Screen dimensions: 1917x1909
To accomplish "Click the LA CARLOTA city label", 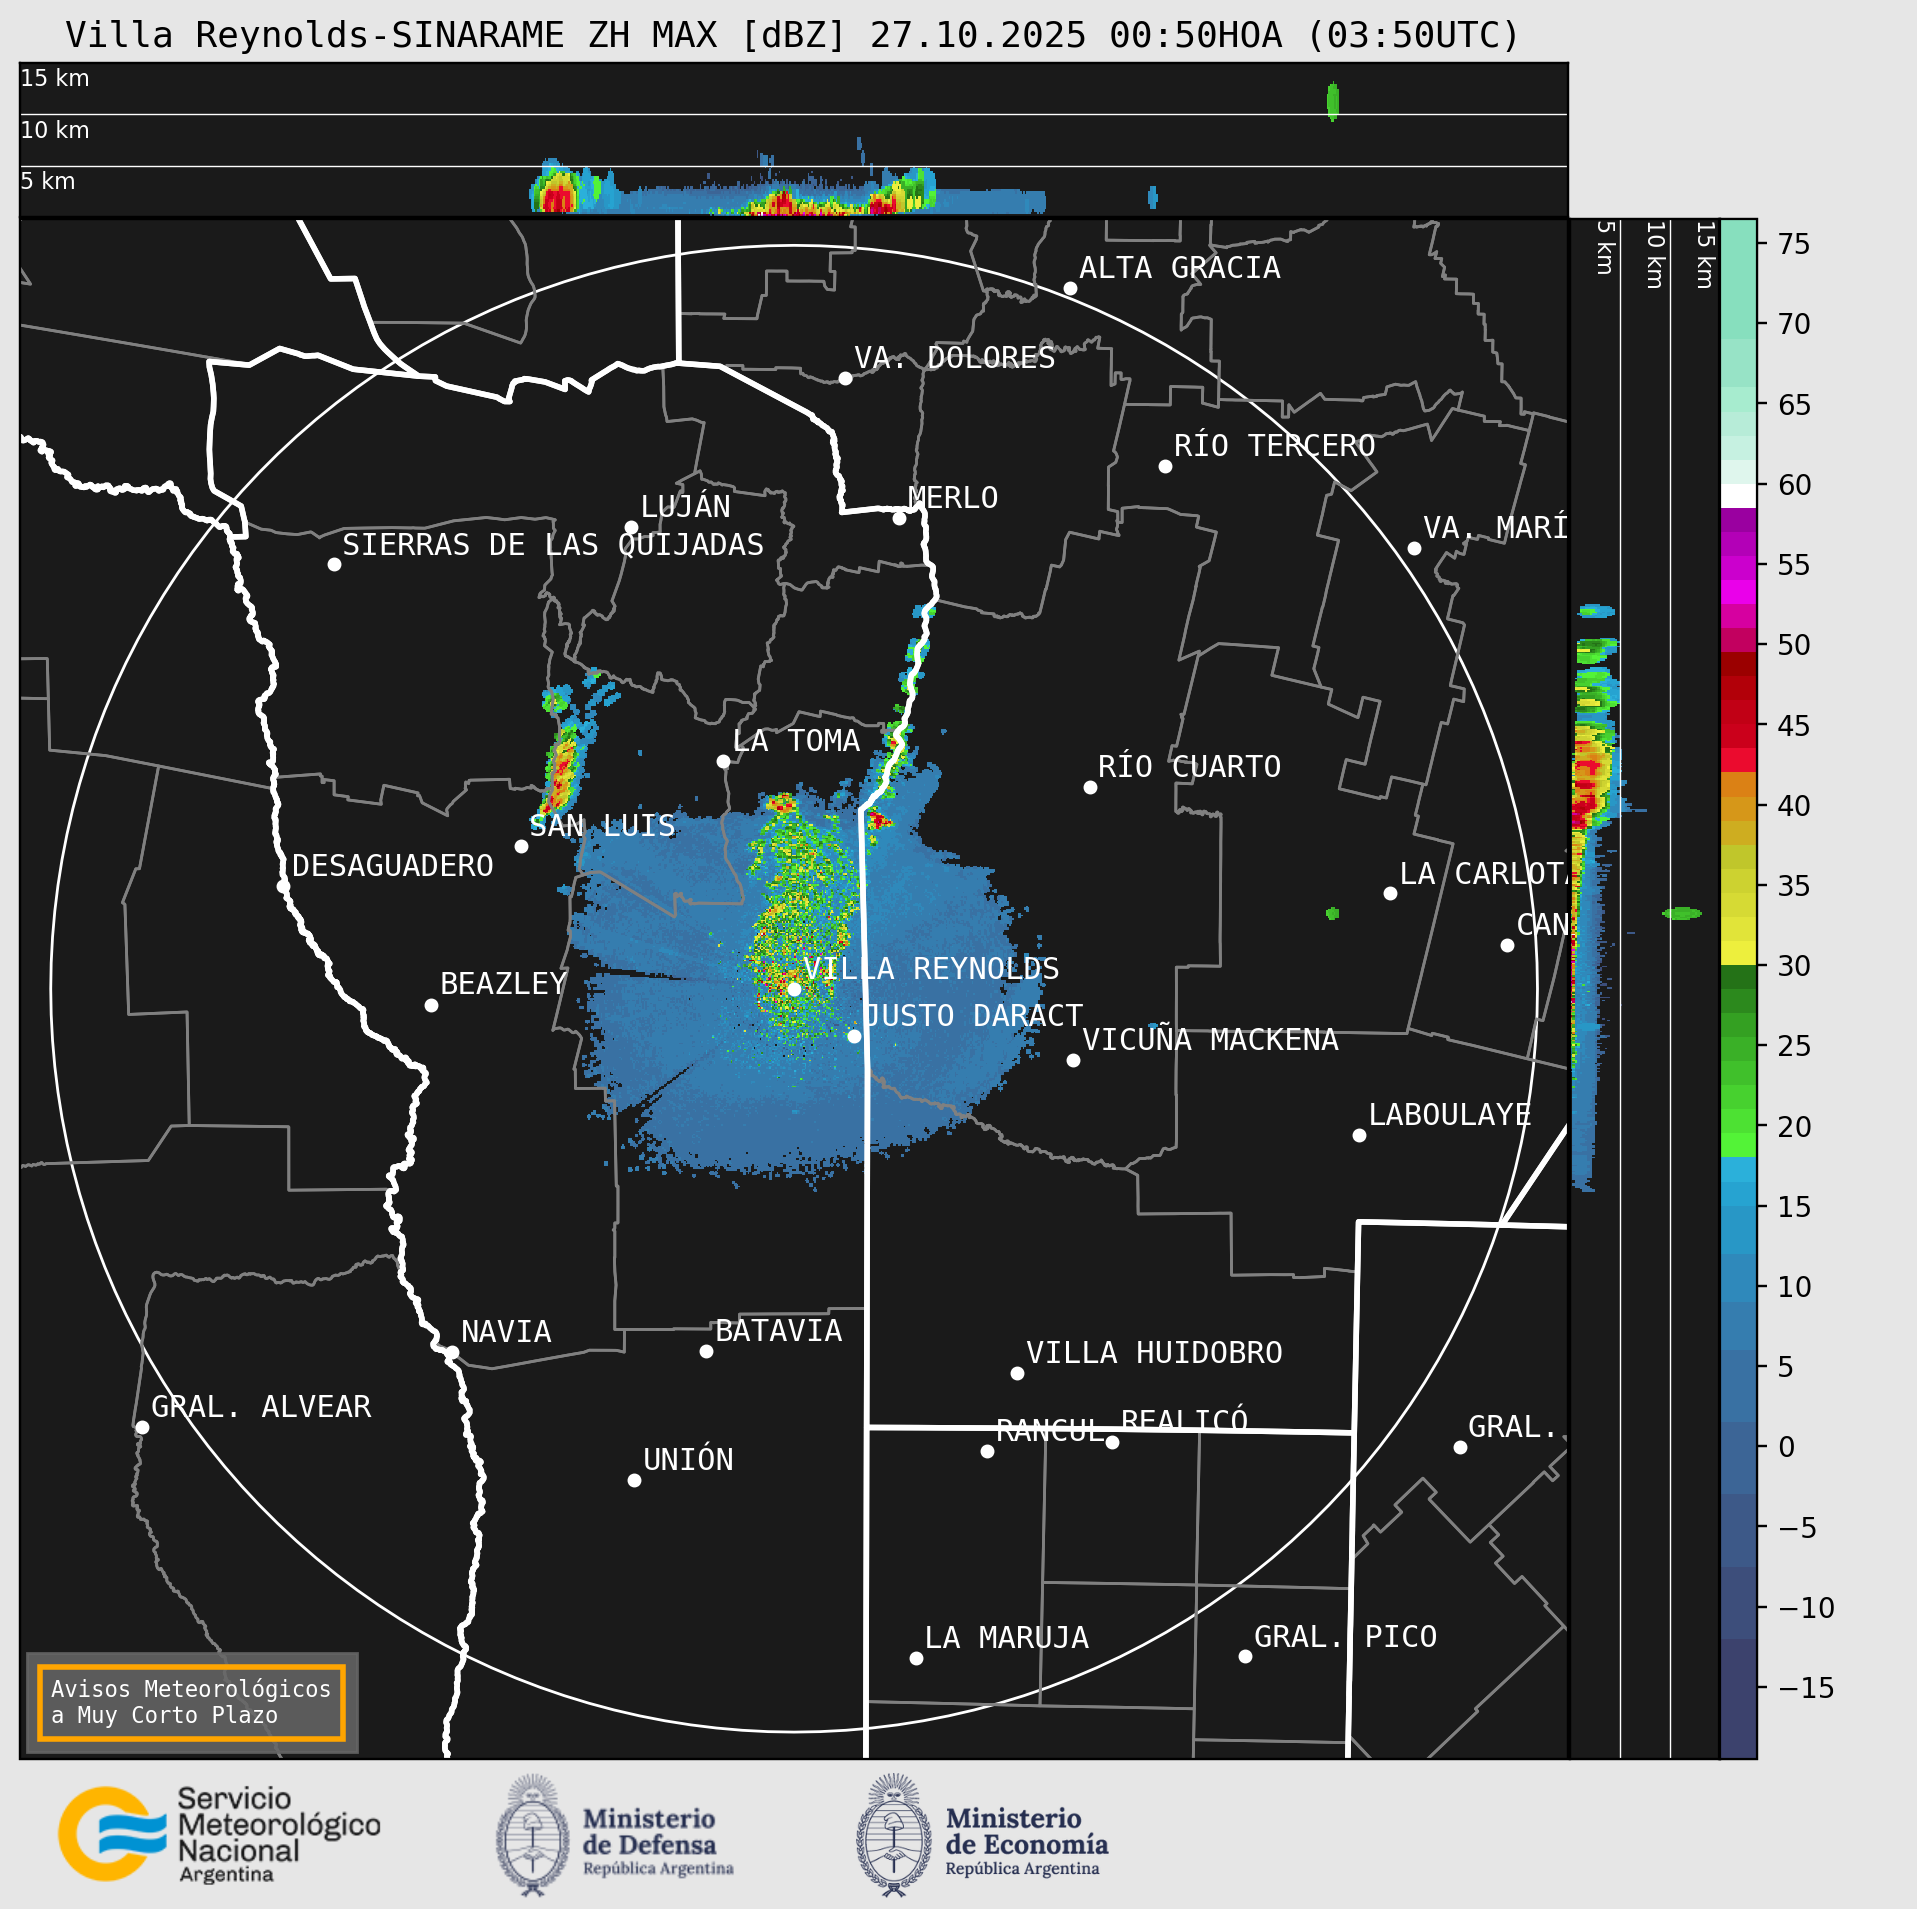I will coord(1483,874).
